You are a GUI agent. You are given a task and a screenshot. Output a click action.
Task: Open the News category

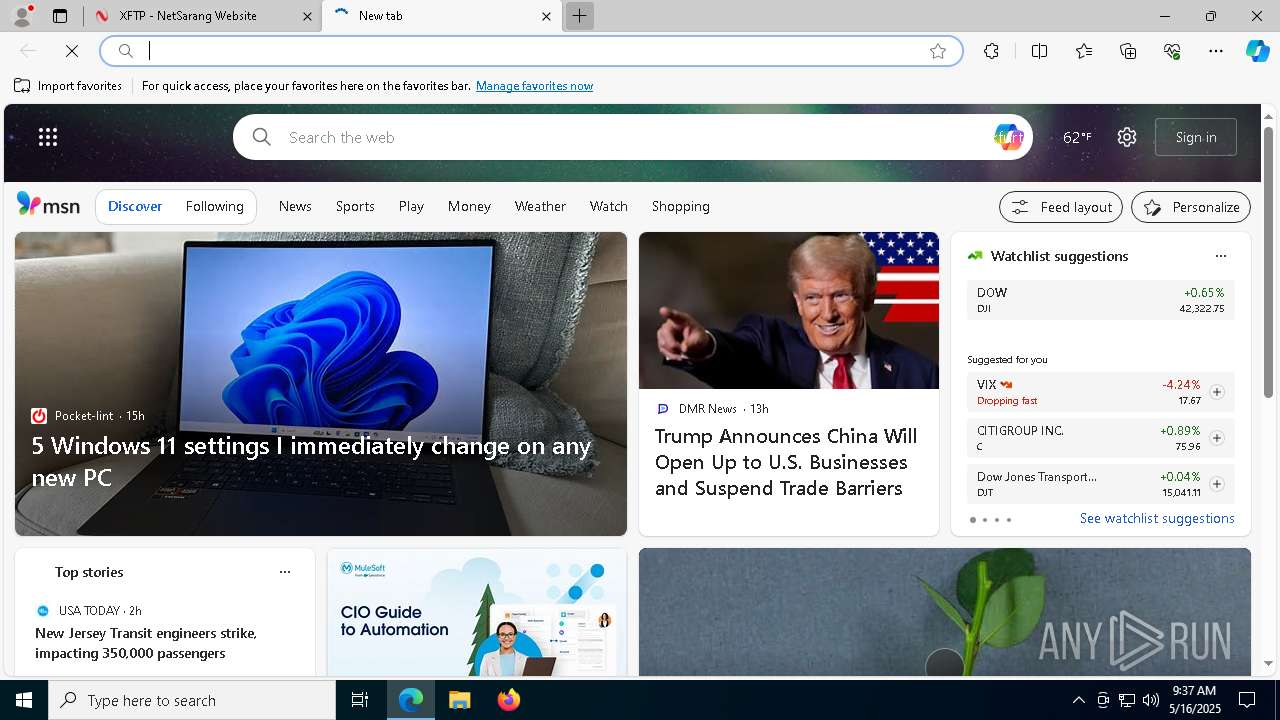coord(295,206)
